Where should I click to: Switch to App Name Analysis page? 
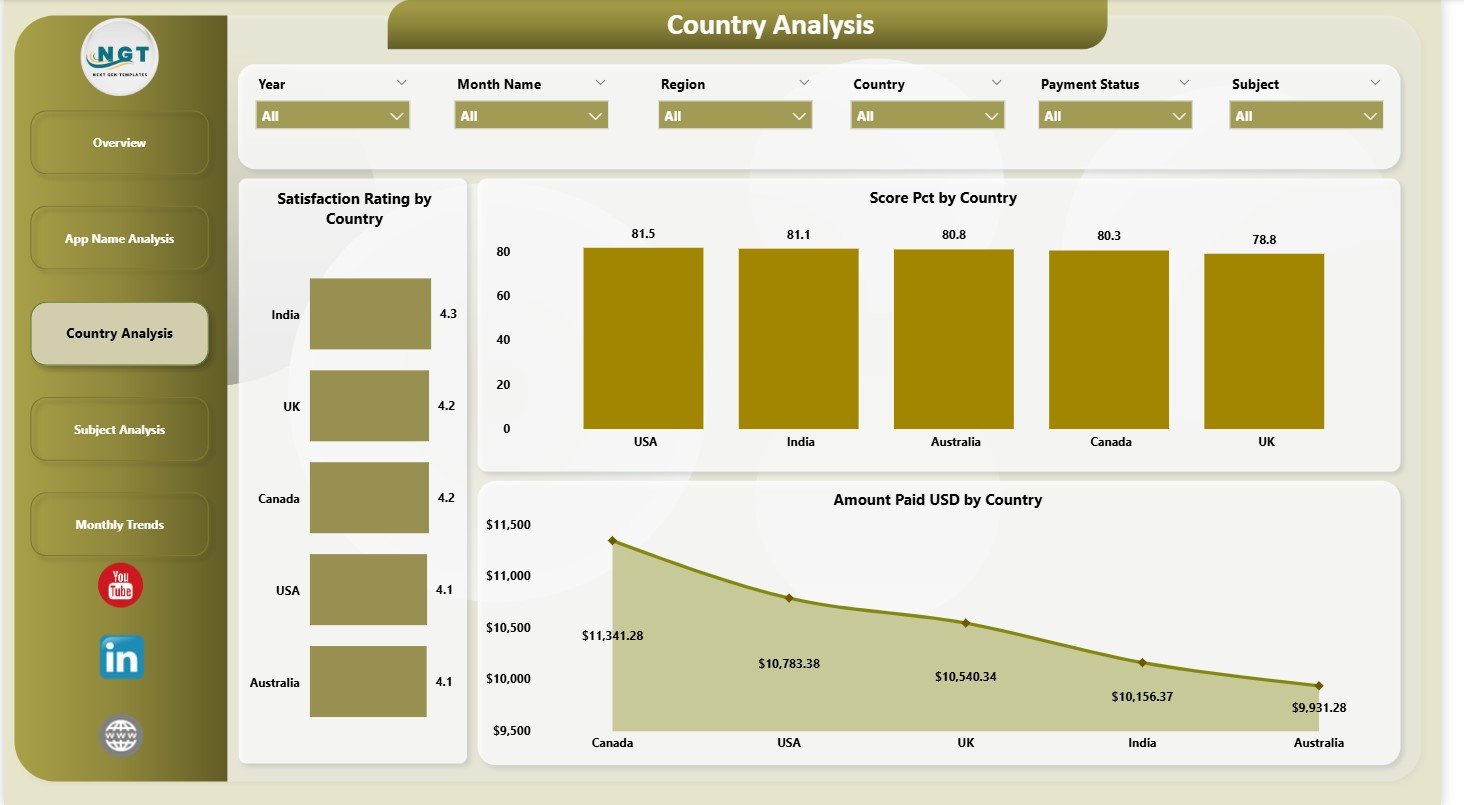(x=119, y=238)
